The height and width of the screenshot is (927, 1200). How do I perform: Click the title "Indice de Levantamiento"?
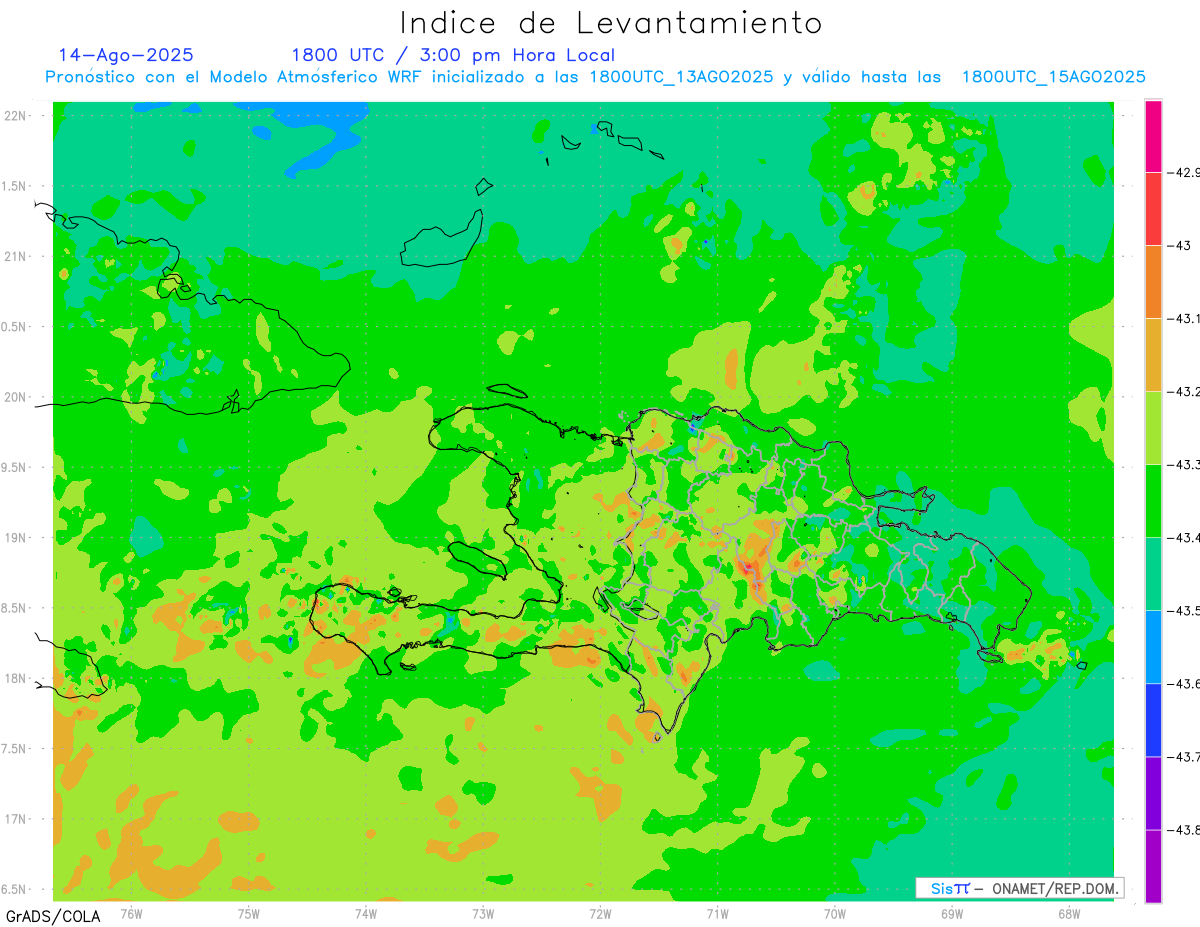[611, 22]
